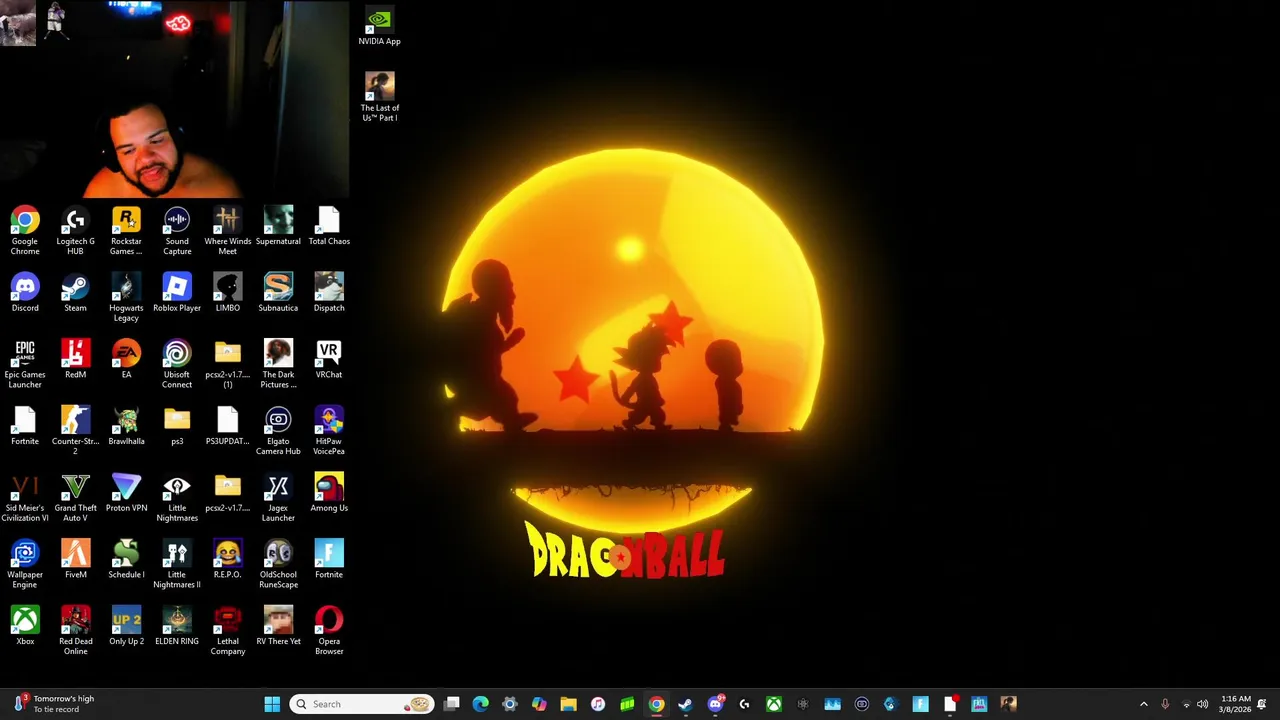Select R.E.P.O. game desktop icon
Viewport: 1280px width, 720px height.
[x=227, y=560]
